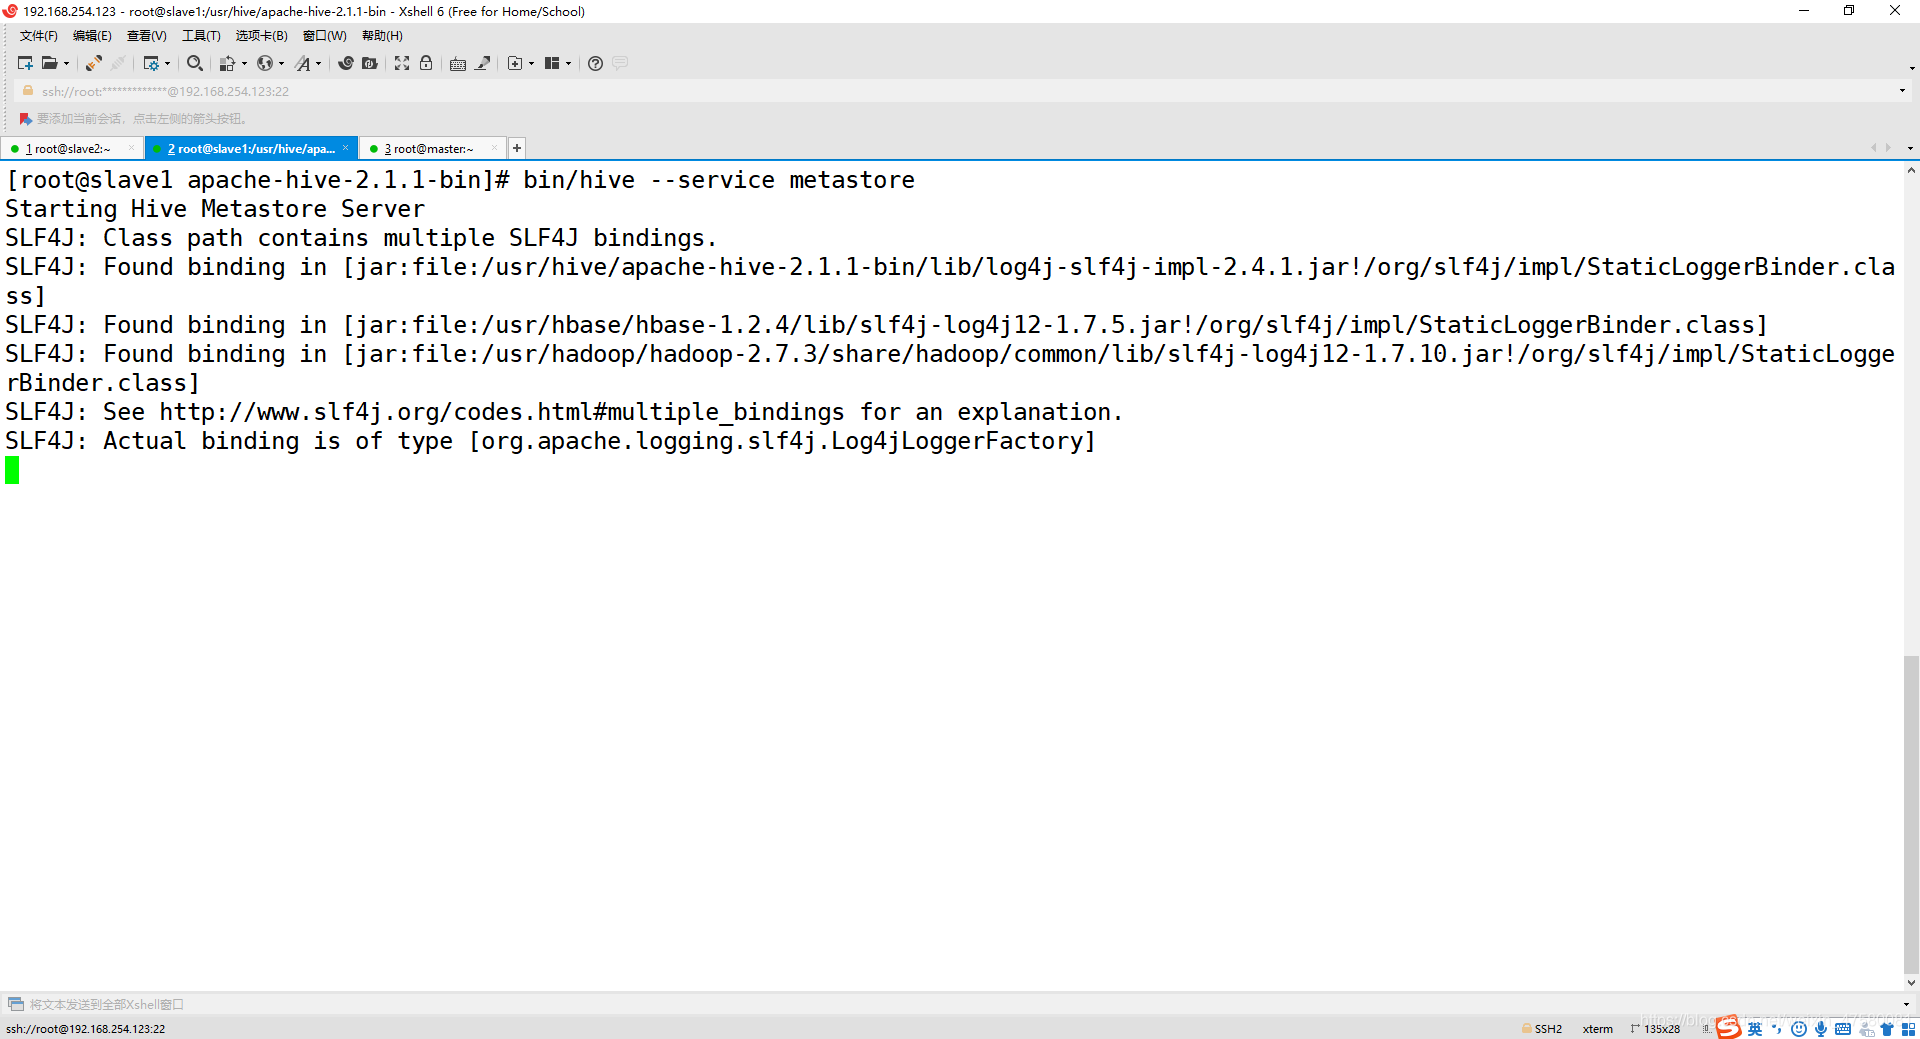
Task: Expand the address bar history dropdown
Action: (x=1902, y=91)
